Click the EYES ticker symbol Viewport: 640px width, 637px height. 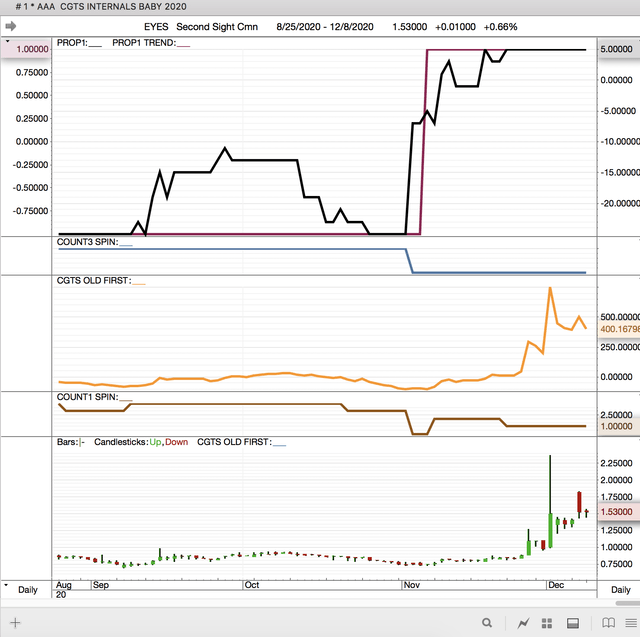coord(156,27)
